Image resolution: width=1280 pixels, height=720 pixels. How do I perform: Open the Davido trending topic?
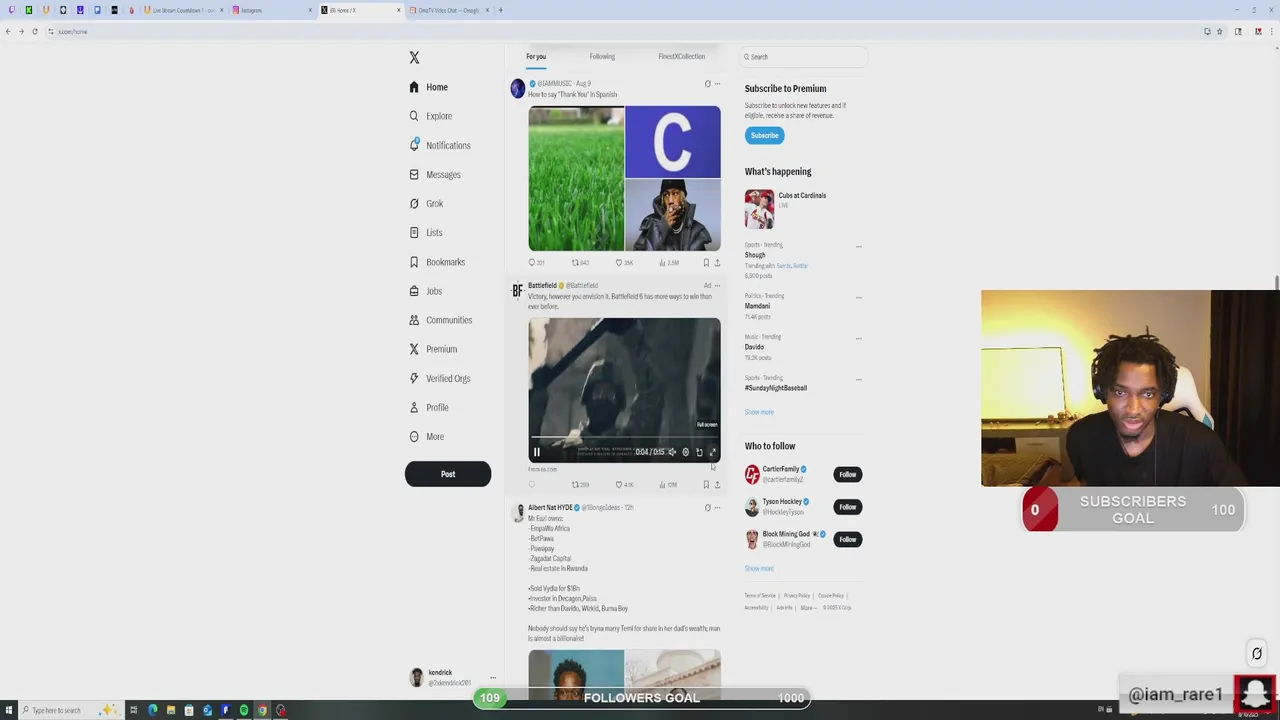(x=754, y=347)
